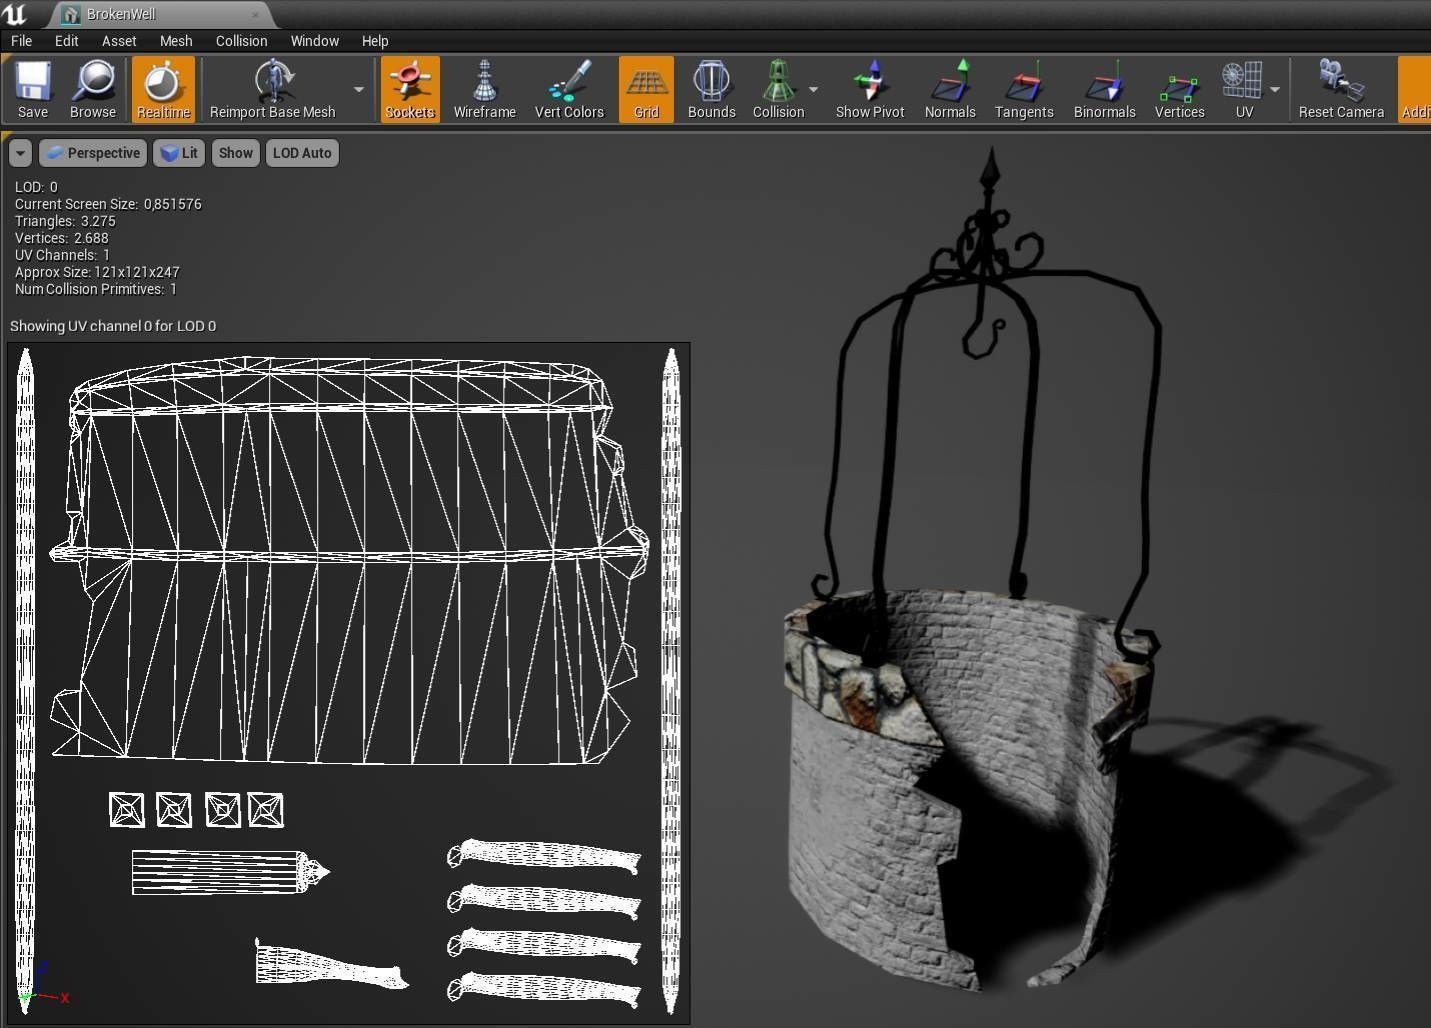This screenshot has height=1028, width=1431.
Task: Open Collision options dropdown arrow
Action: coord(813,89)
